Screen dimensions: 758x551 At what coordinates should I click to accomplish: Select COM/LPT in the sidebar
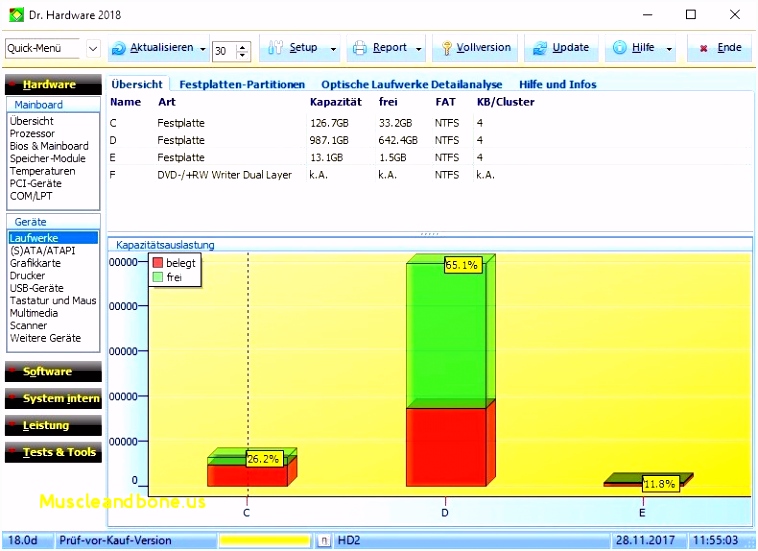30,196
